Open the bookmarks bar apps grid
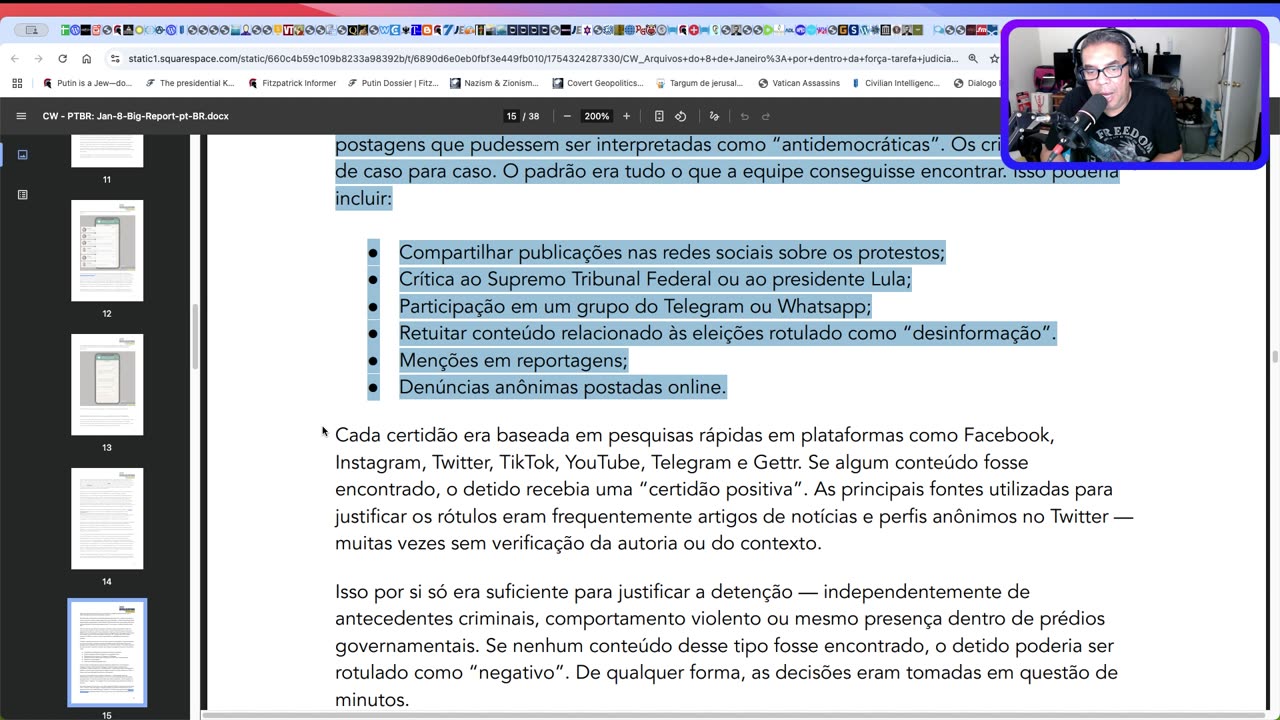 (17, 83)
